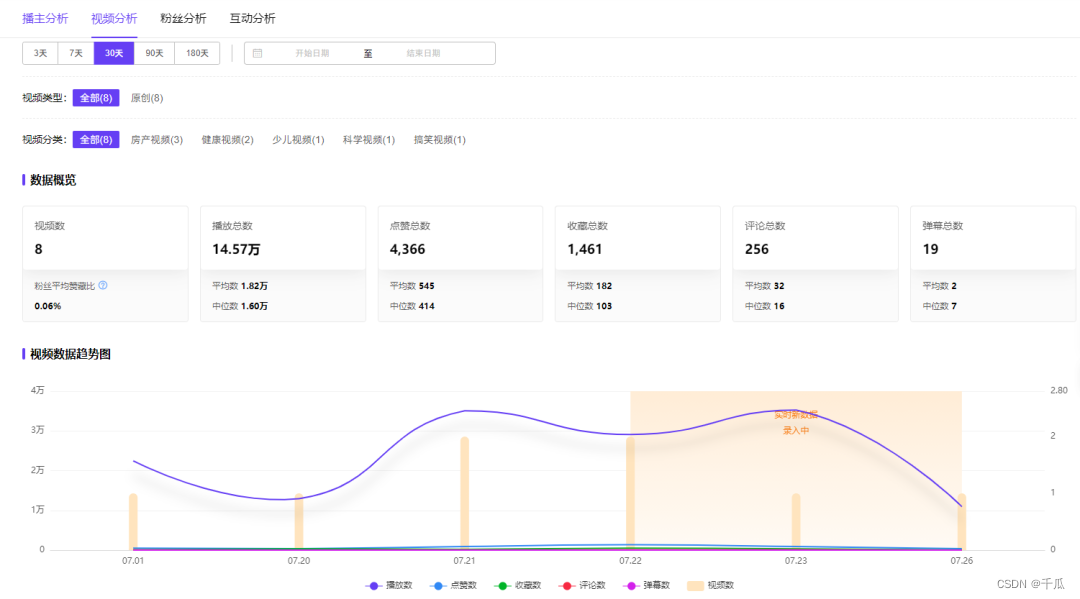Screen dimensions: 1080x599
Task: Click the 评论总数 value 256
Action: click(x=757, y=249)
